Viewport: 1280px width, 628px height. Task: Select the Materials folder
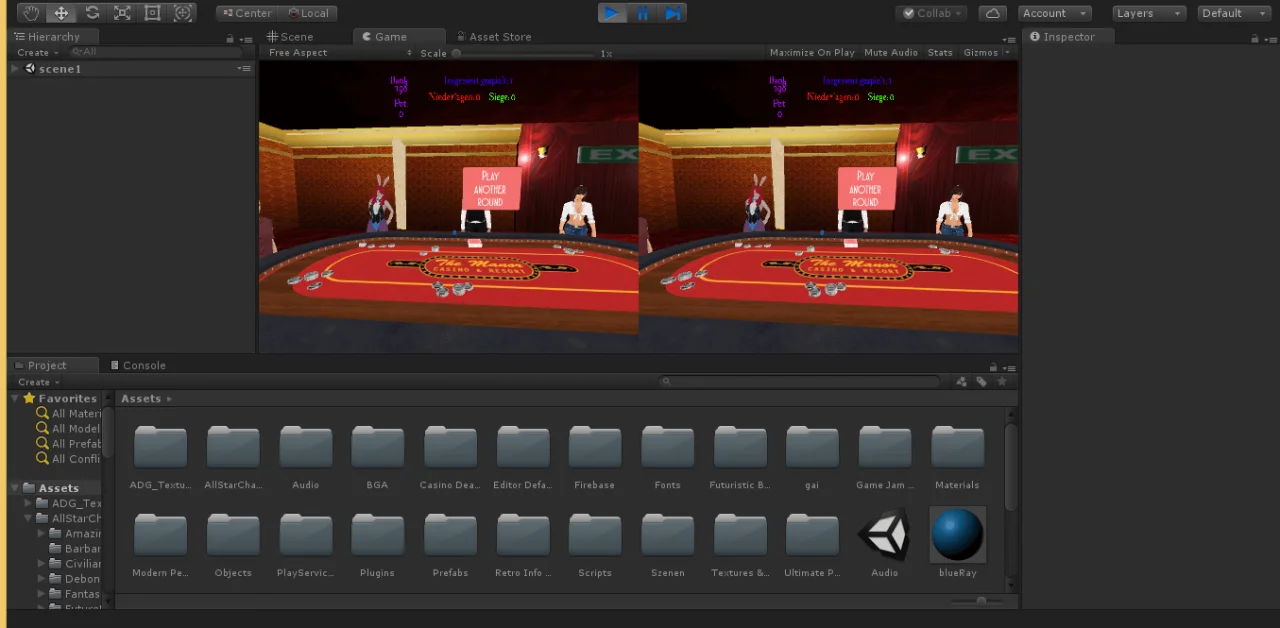click(957, 457)
